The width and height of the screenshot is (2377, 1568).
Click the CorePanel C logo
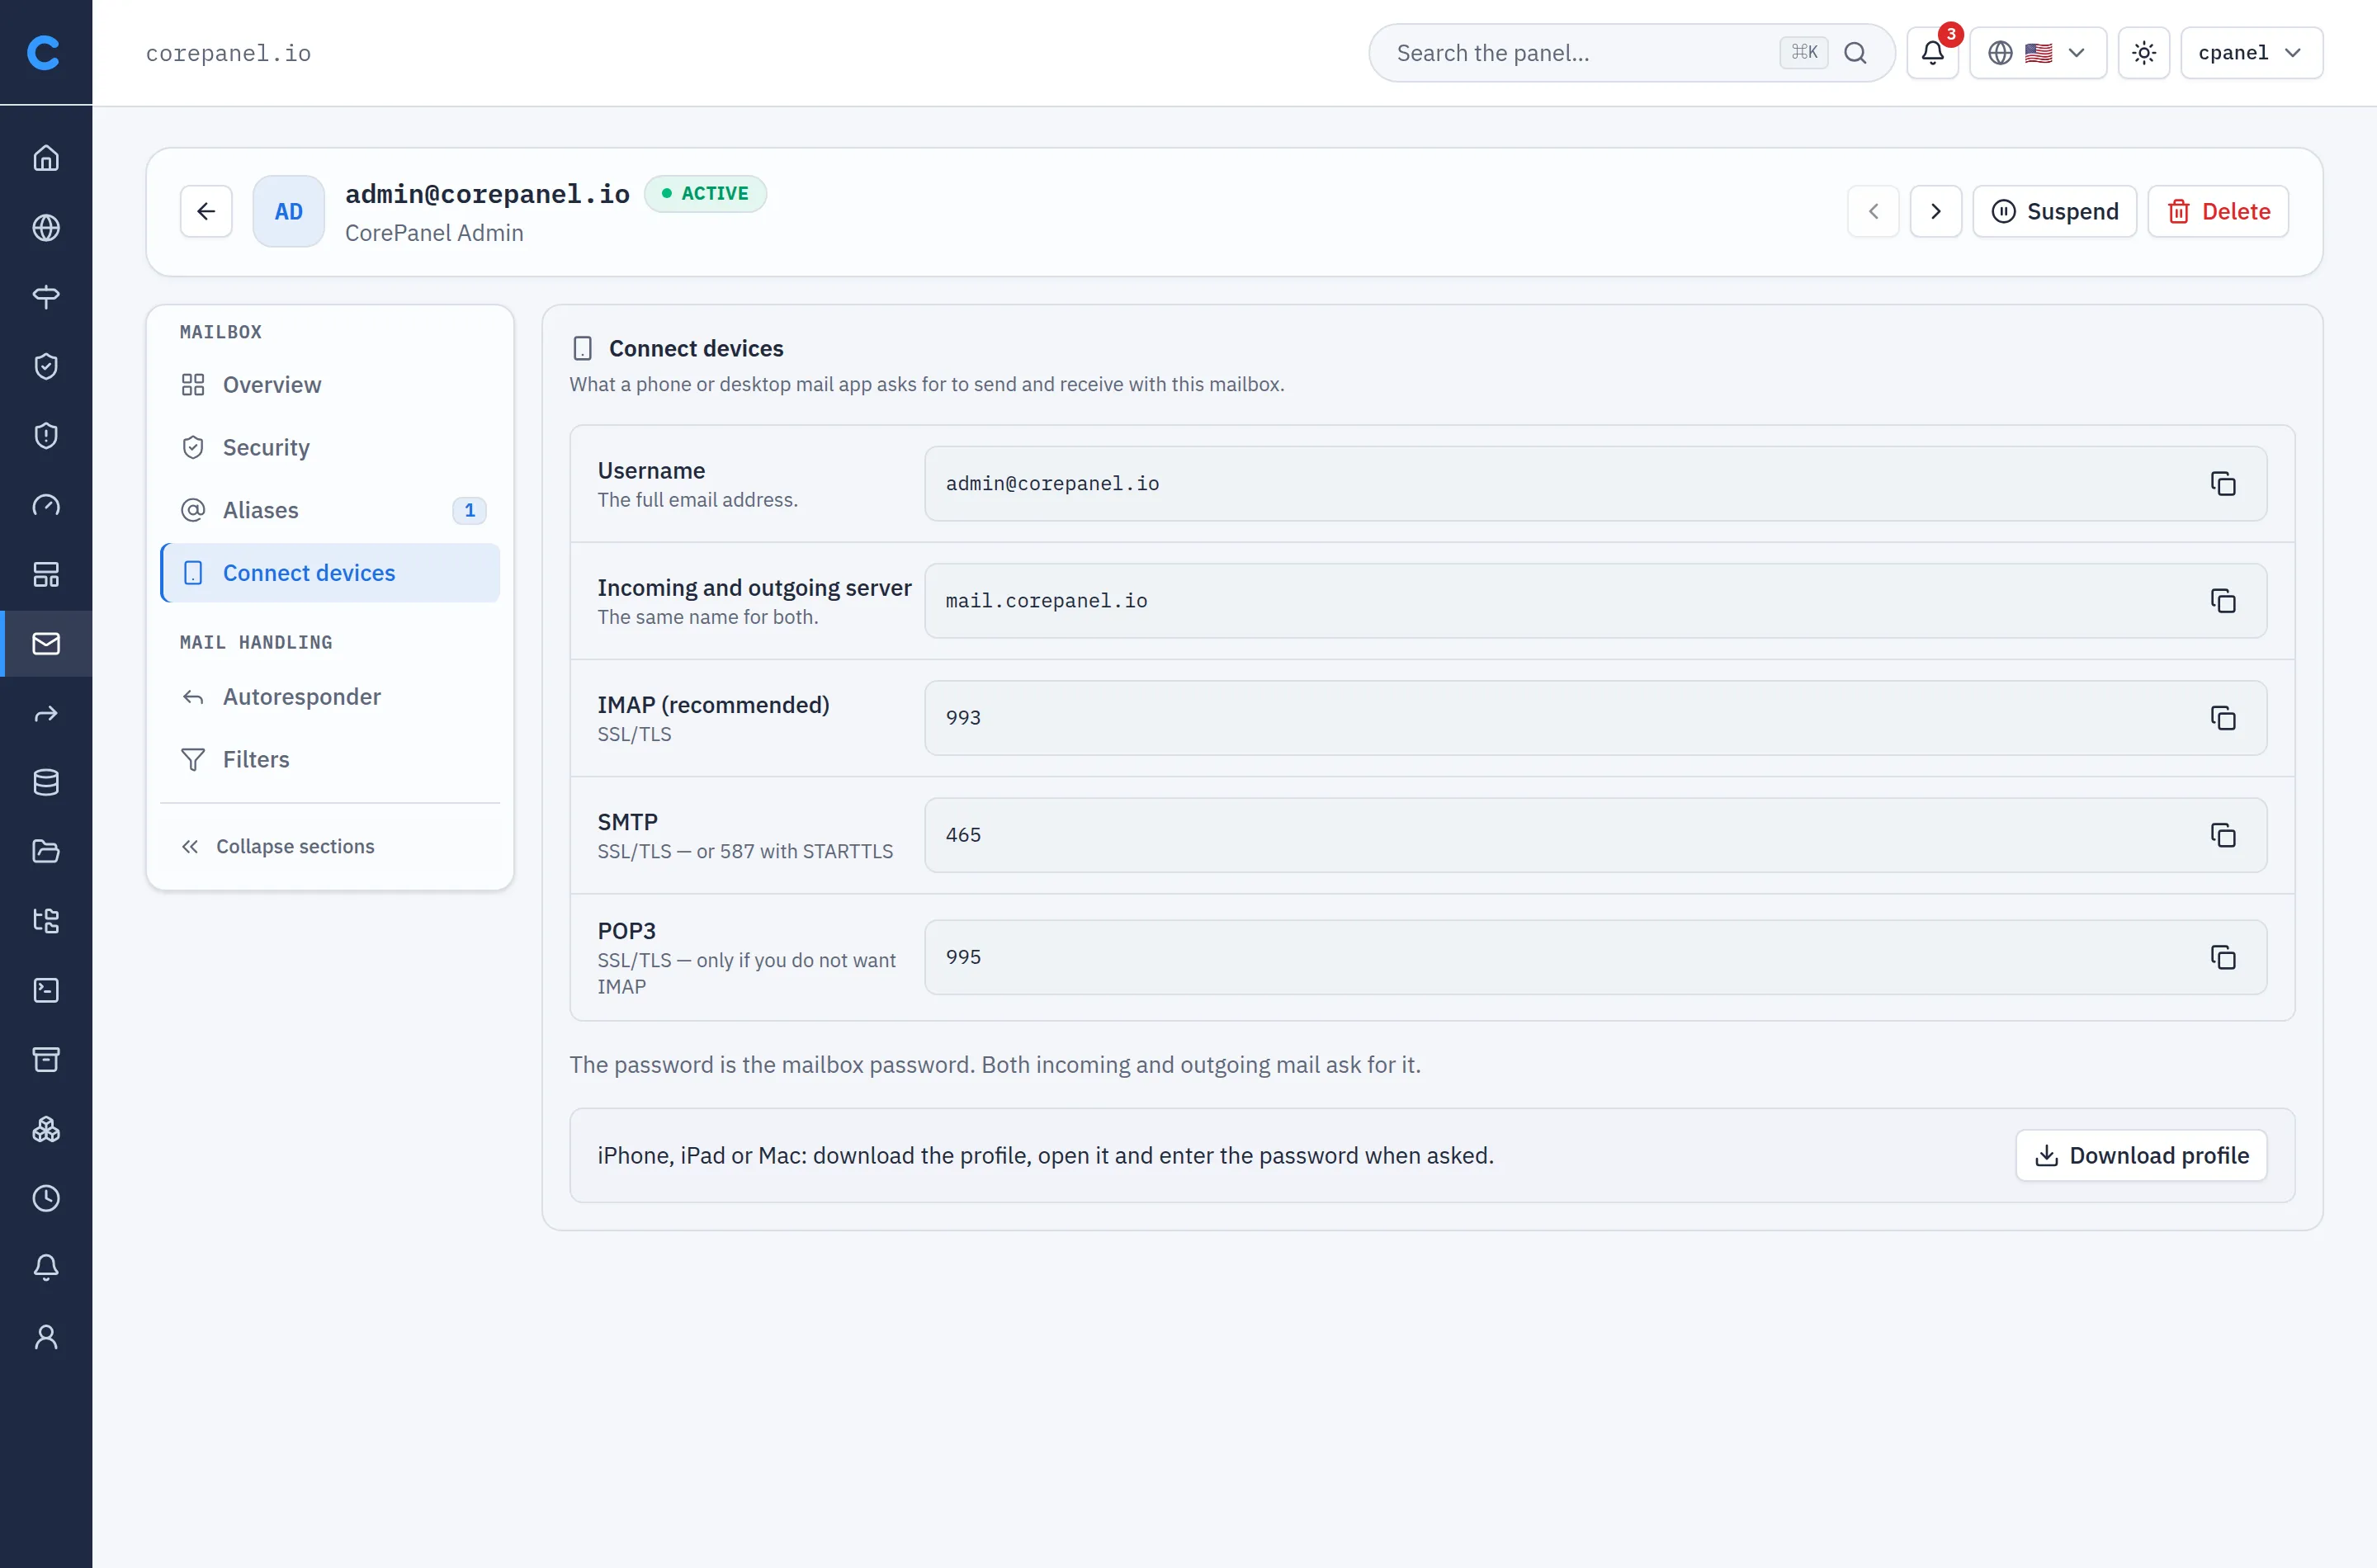pyautogui.click(x=44, y=52)
